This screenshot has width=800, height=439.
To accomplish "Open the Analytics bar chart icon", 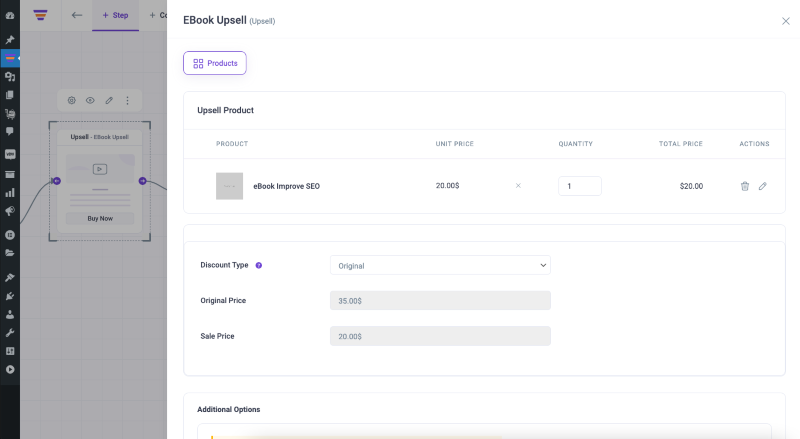I will 10,192.
